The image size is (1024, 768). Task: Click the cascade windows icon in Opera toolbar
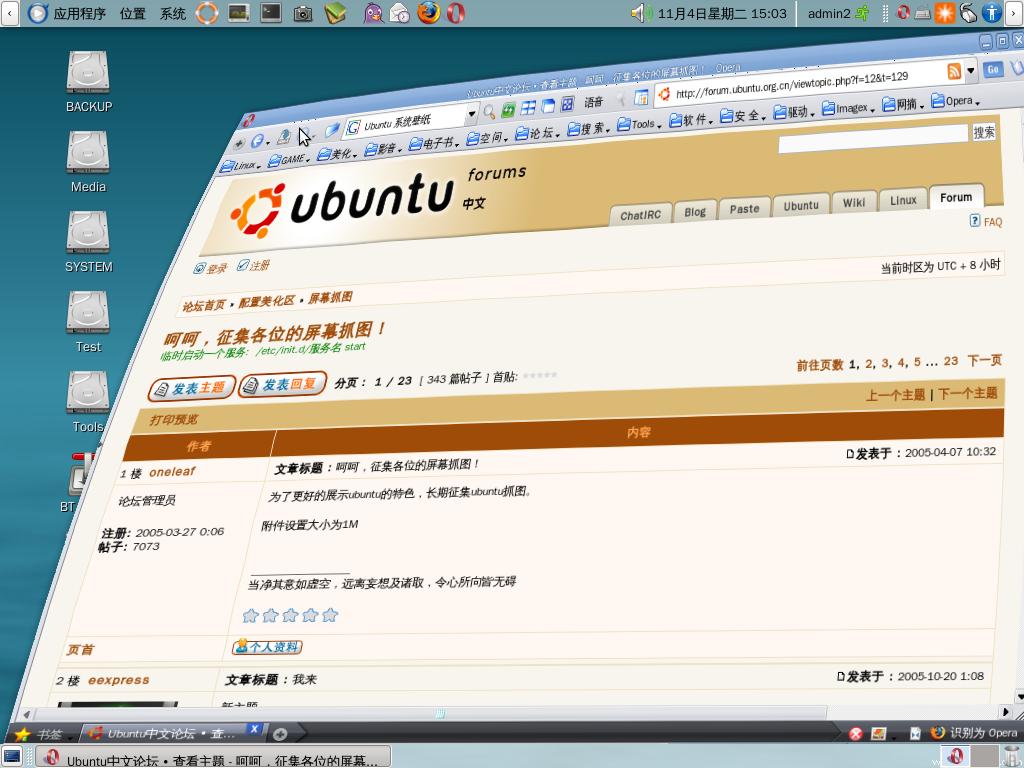point(548,106)
